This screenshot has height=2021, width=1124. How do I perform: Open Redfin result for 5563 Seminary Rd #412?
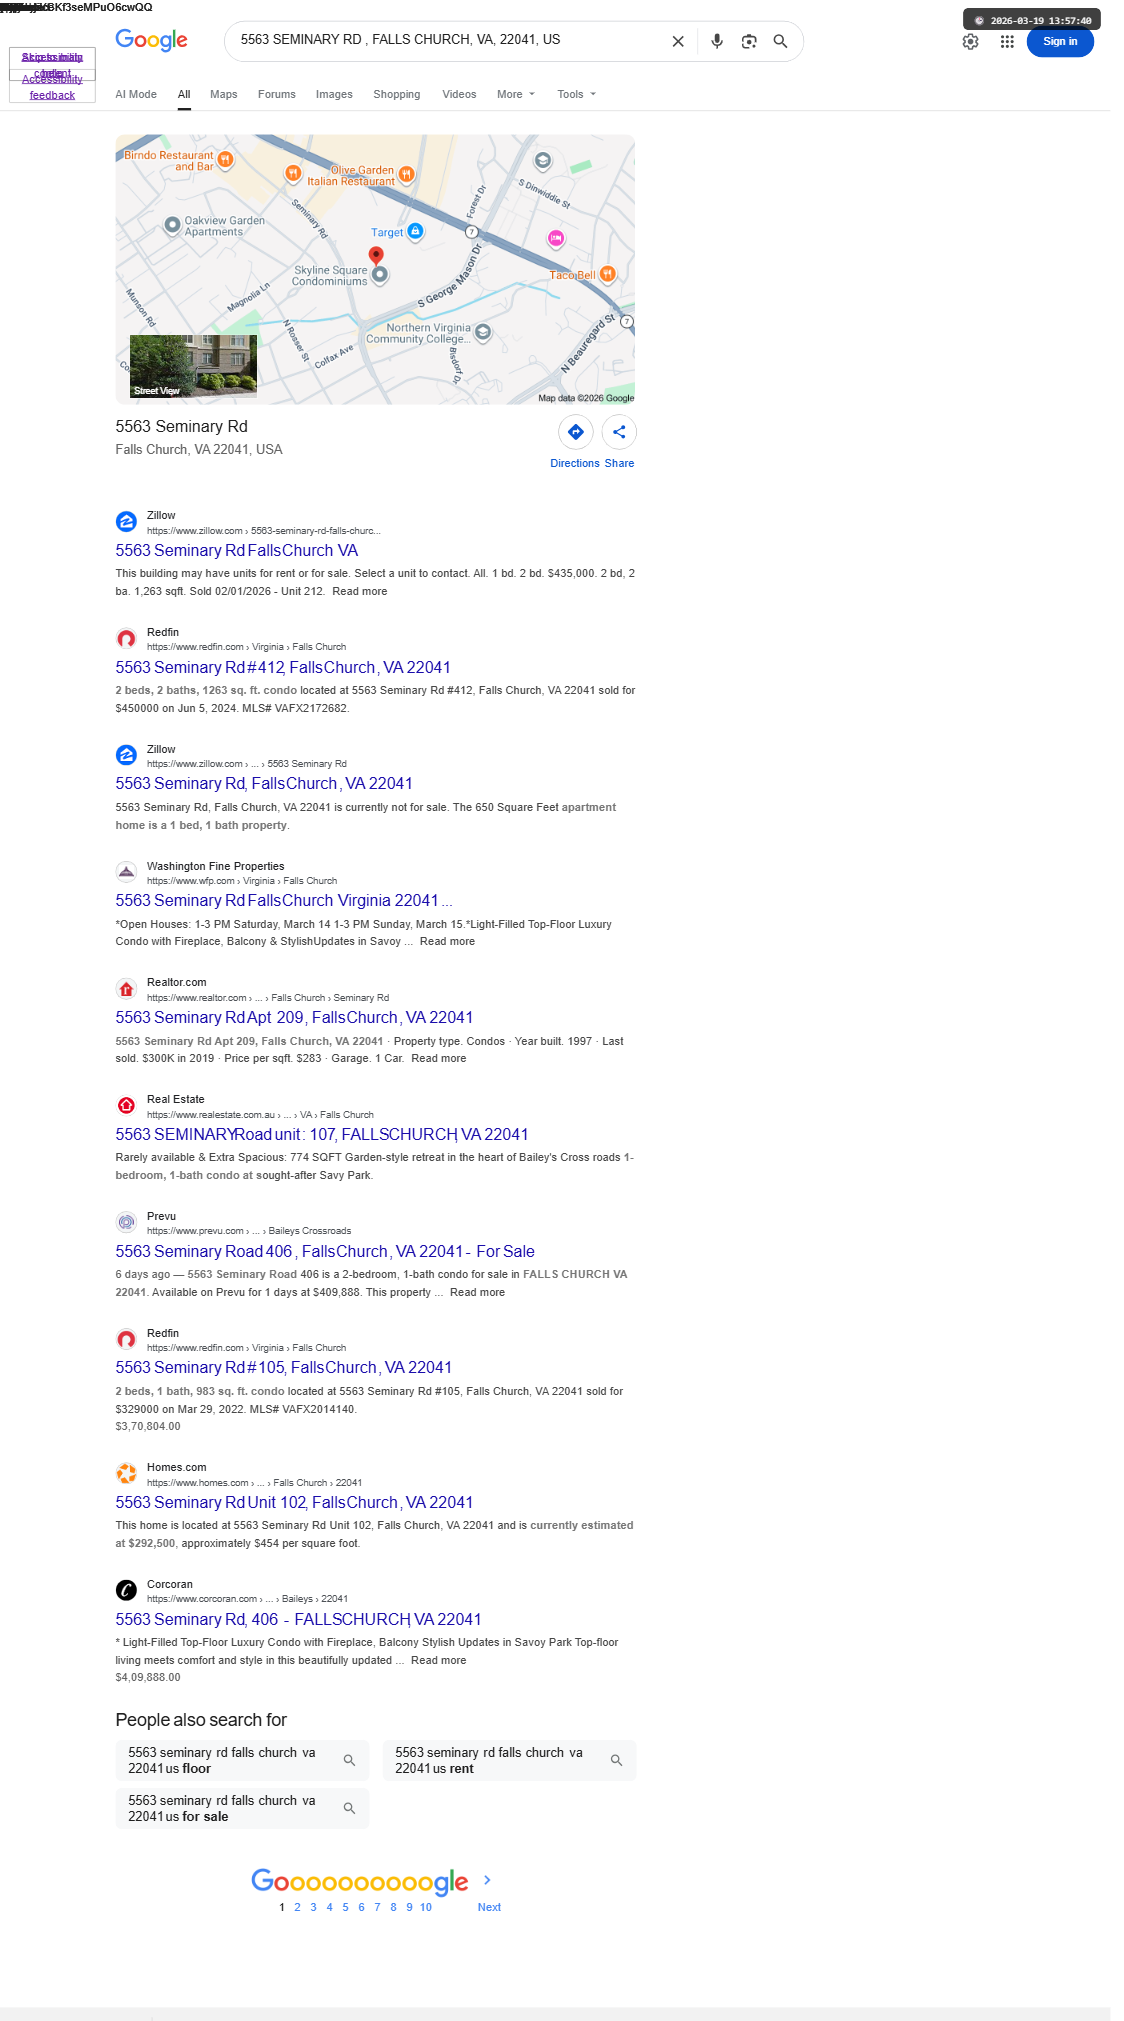(x=283, y=667)
